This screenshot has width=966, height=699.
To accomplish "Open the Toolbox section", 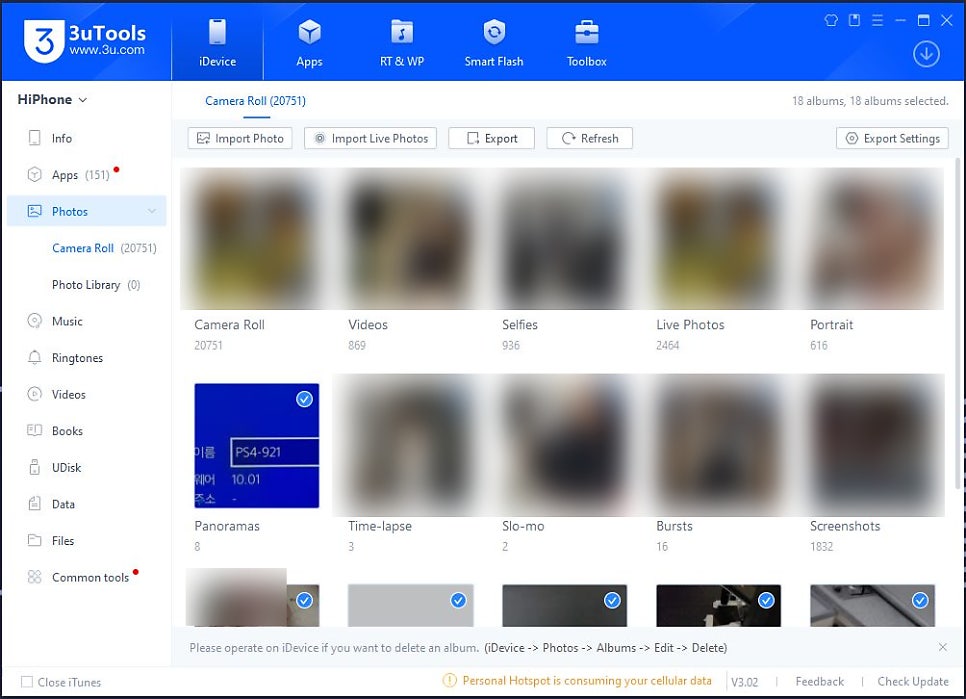I will pyautogui.click(x=586, y=42).
